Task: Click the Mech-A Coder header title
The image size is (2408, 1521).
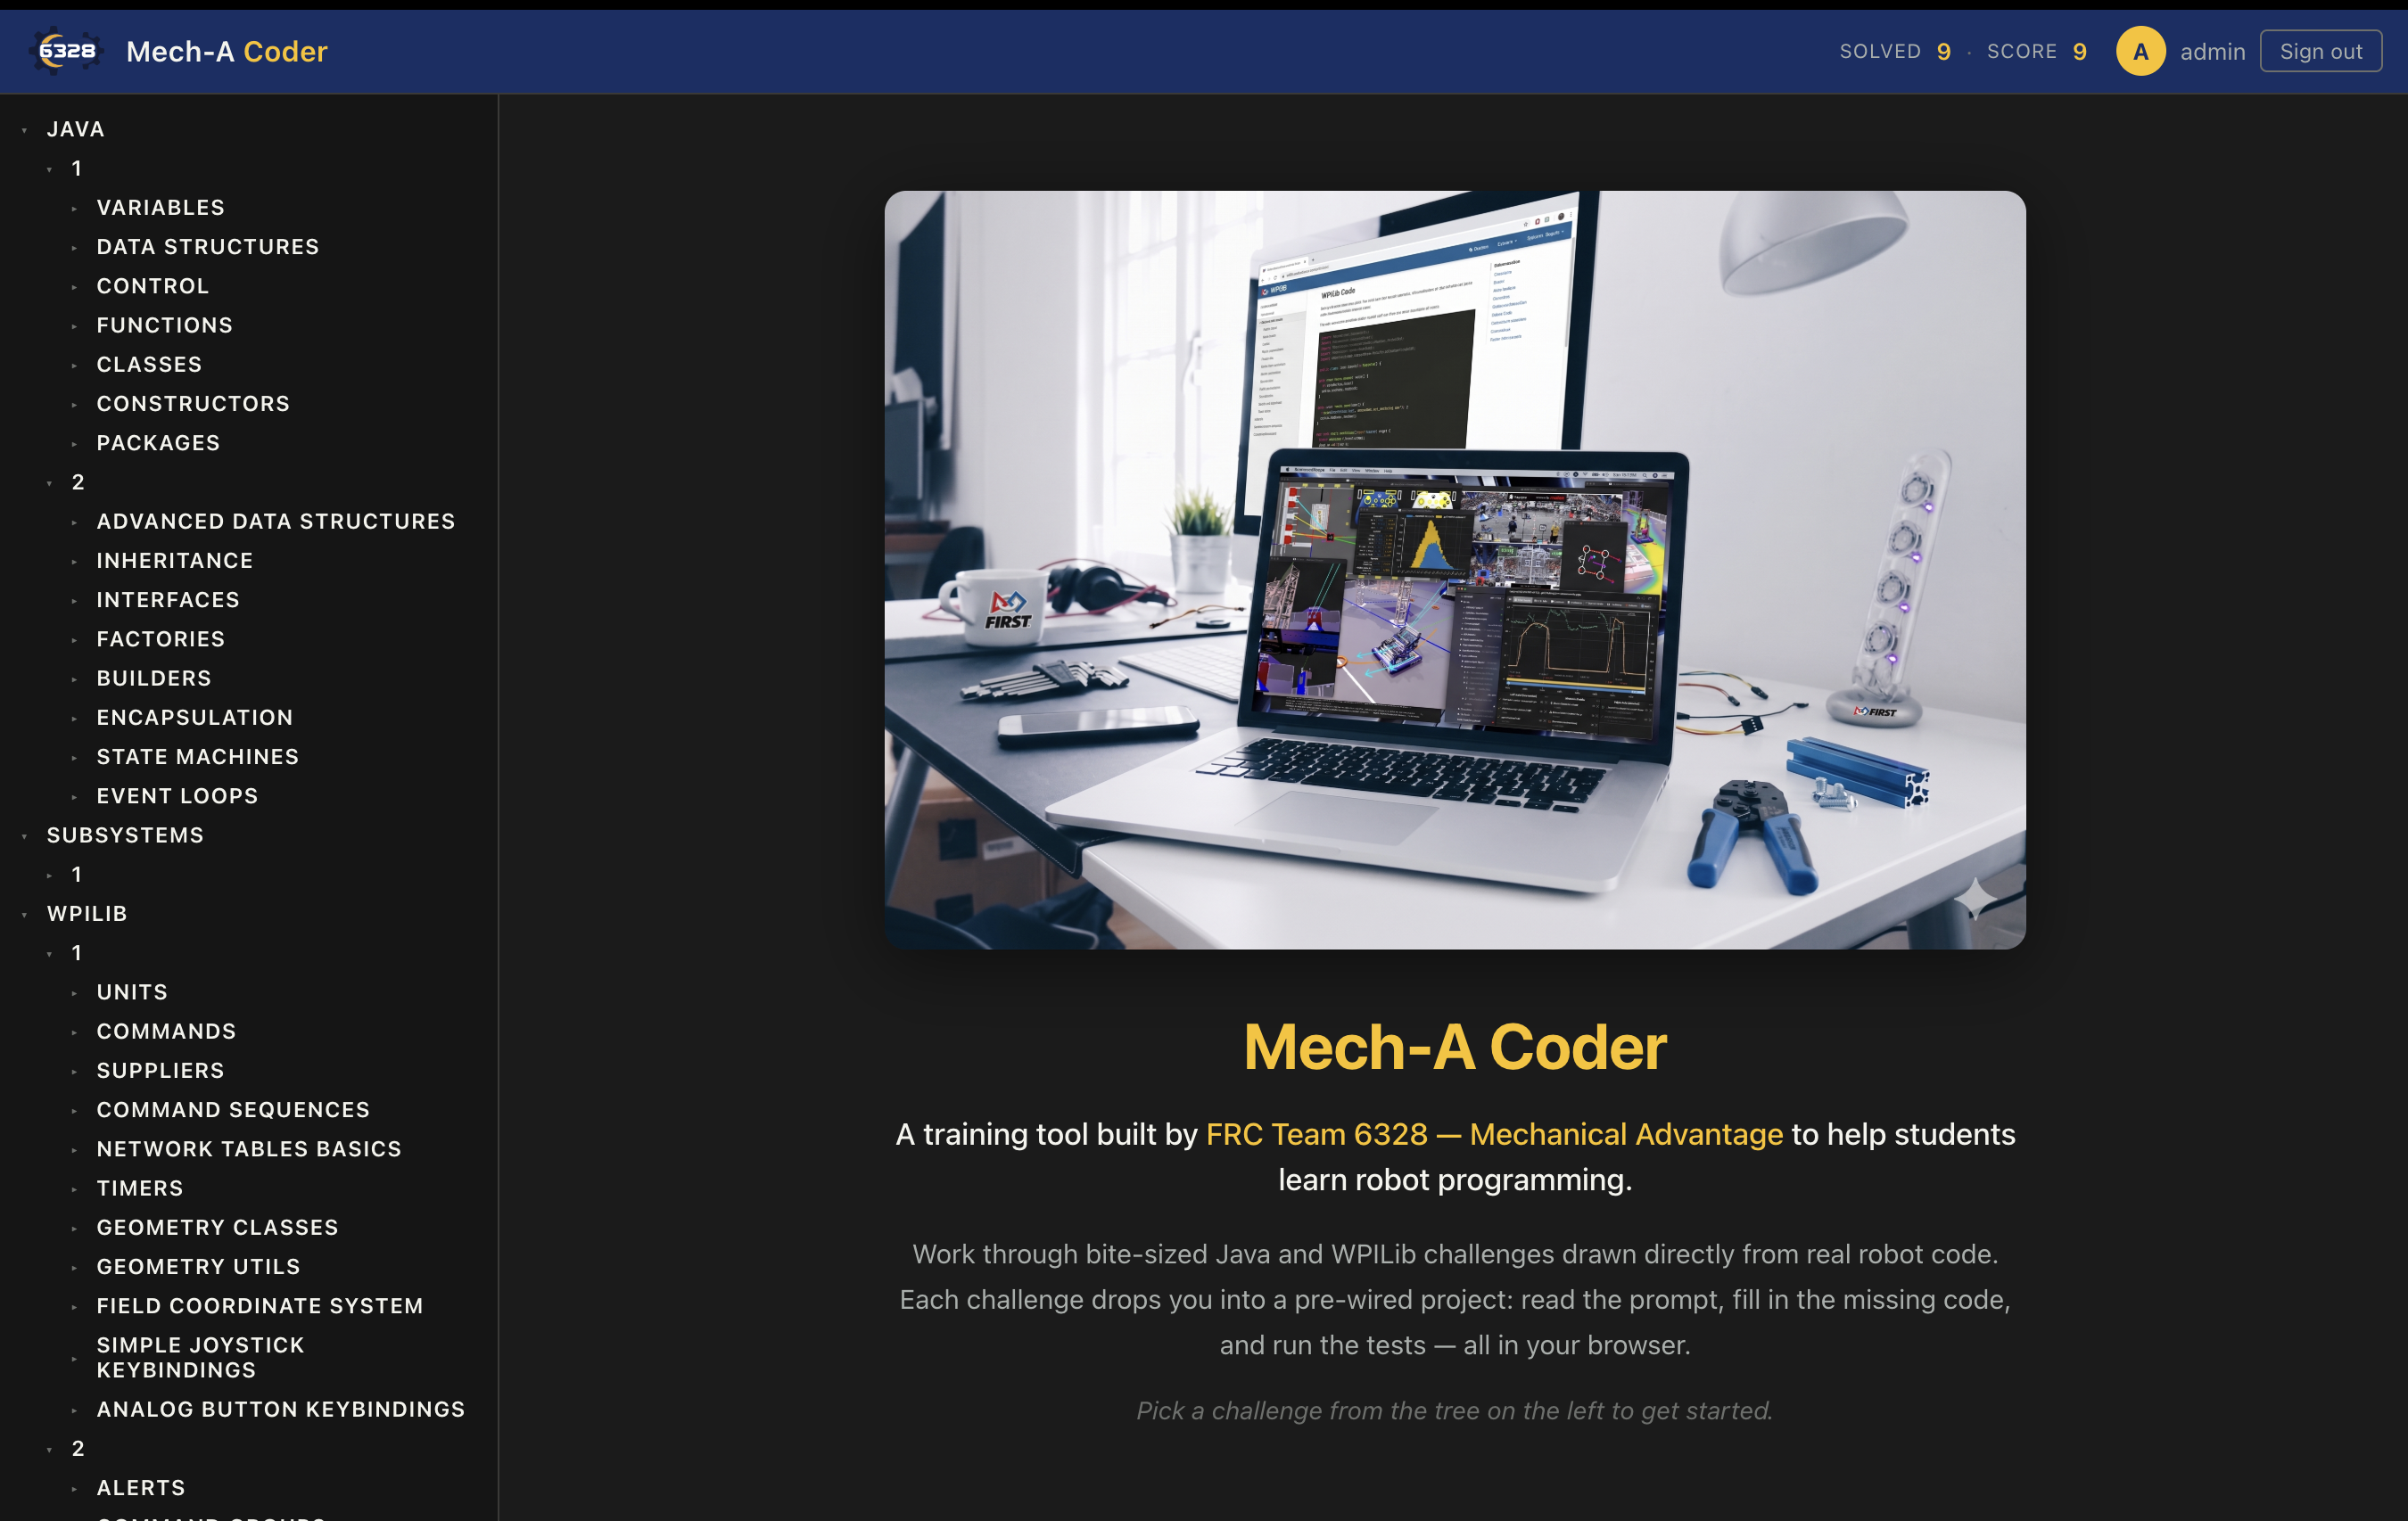Action: click(227, 51)
